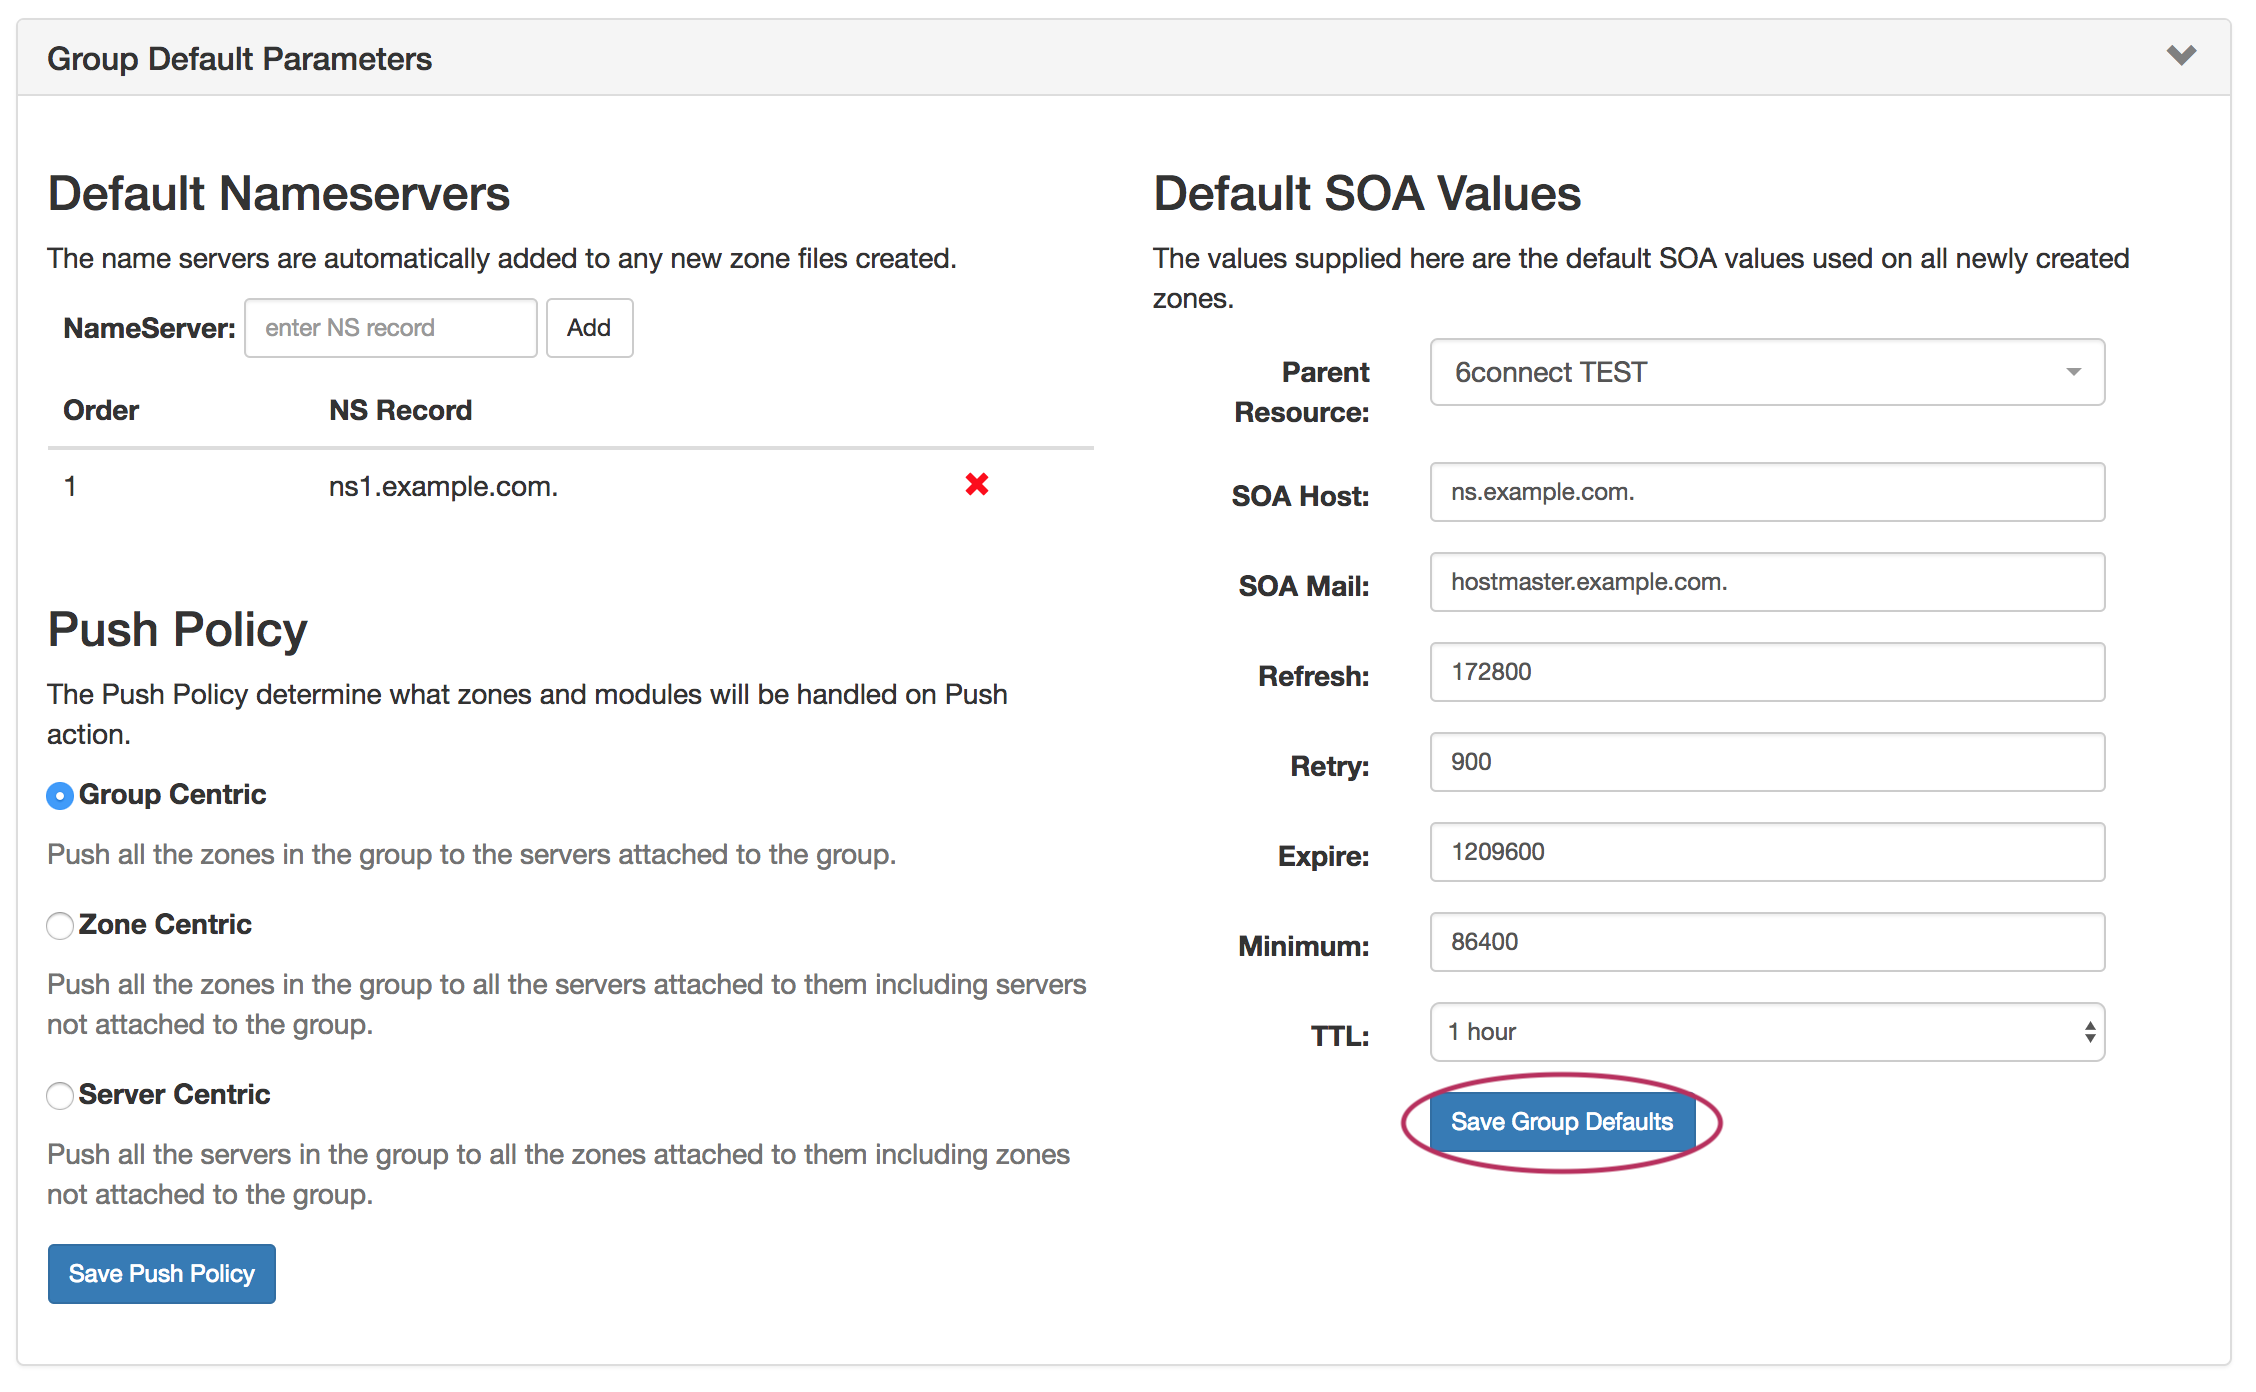The image size is (2256, 1392).
Task: Click the Expire value field
Action: [x=1766, y=852]
